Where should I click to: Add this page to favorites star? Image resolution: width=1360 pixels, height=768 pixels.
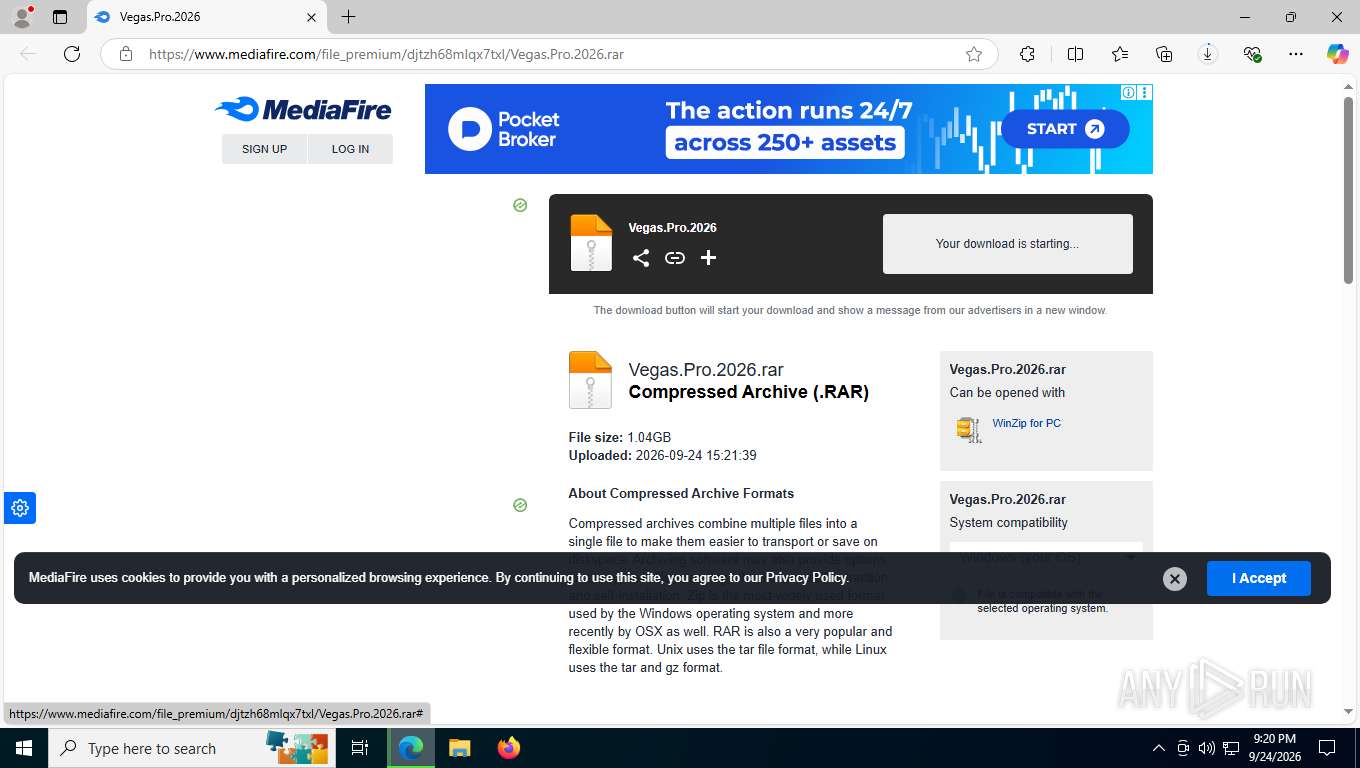(x=974, y=54)
